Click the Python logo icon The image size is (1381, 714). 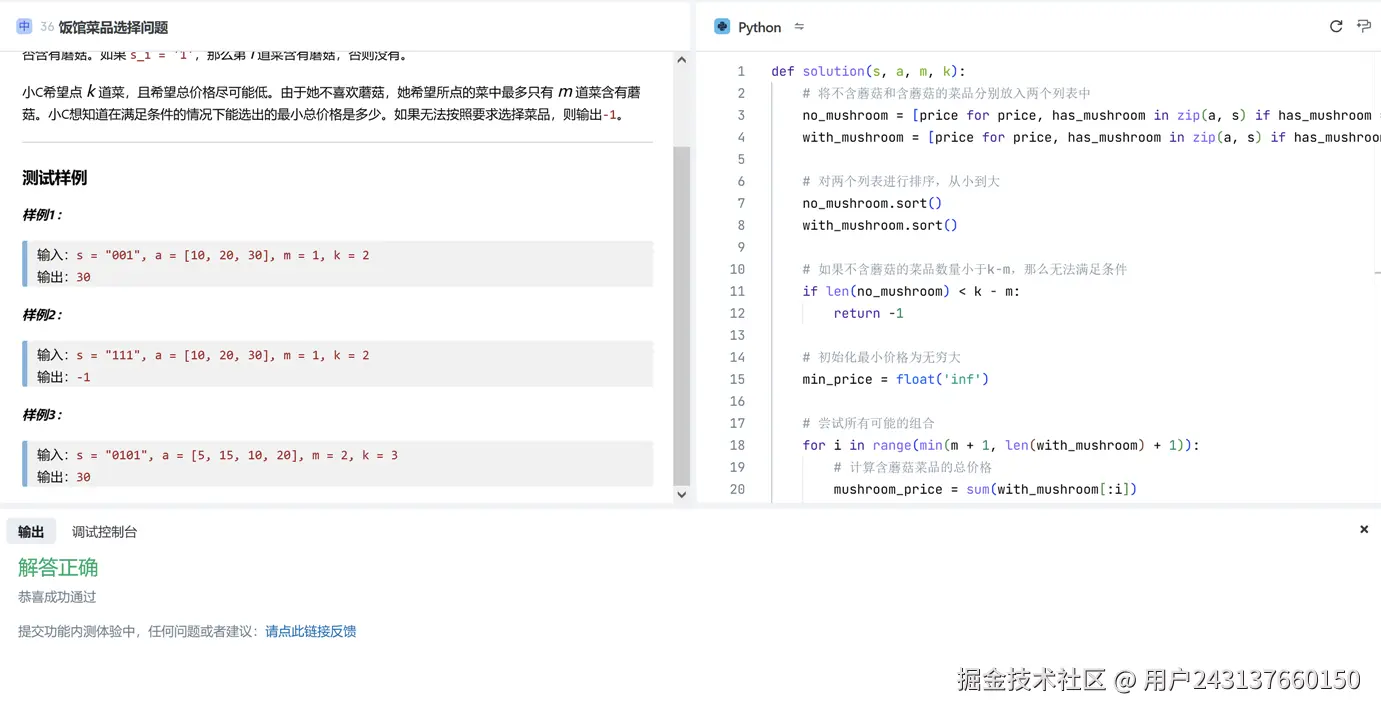point(721,27)
